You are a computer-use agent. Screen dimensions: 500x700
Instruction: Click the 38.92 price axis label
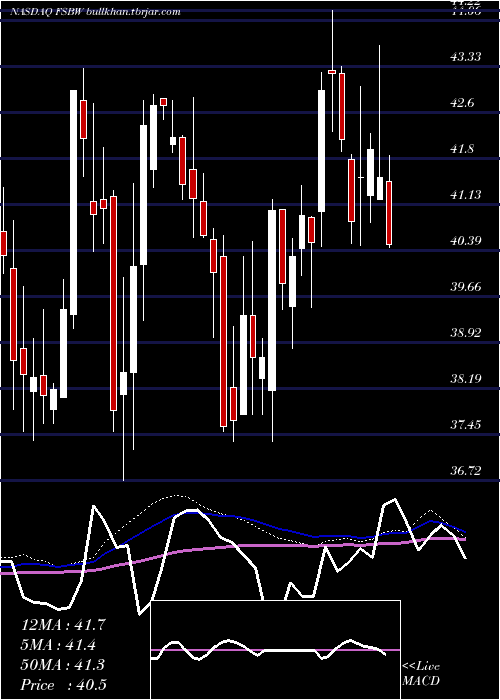[465, 332]
